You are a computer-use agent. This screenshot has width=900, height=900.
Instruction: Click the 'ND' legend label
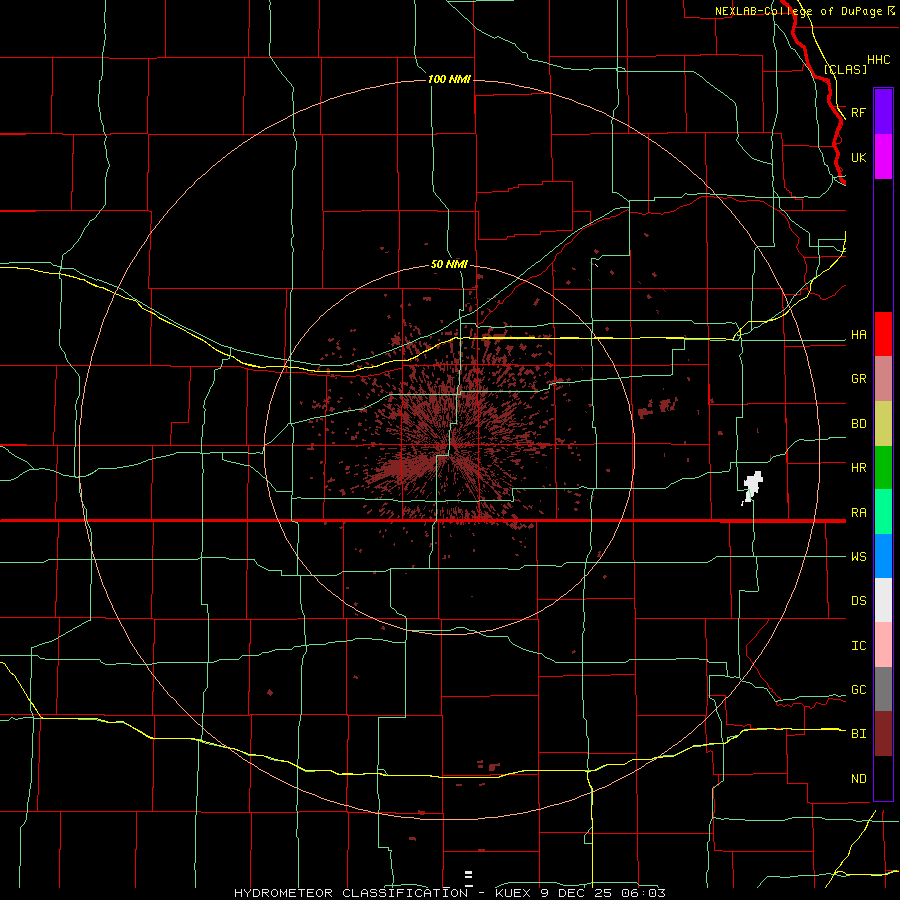[x=859, y=779]
